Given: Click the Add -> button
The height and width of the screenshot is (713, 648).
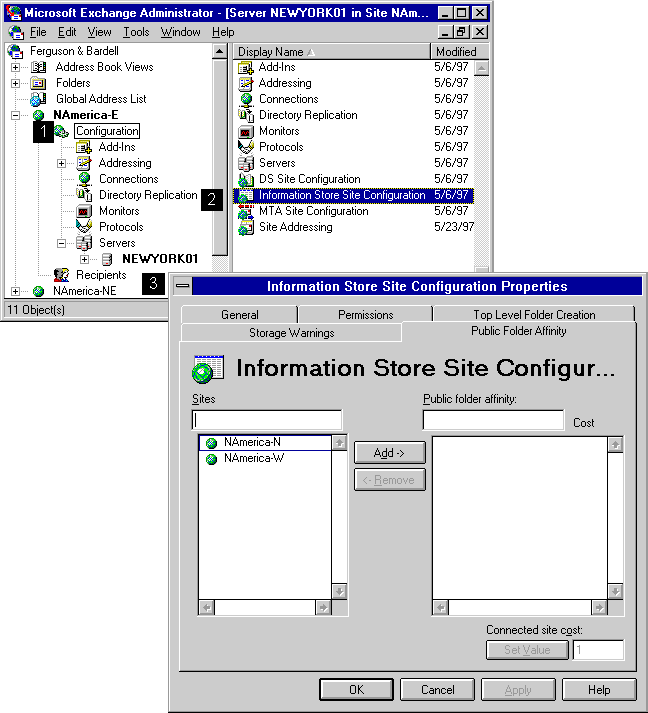Looking at the screenshot, I should (x=390, y=453).
